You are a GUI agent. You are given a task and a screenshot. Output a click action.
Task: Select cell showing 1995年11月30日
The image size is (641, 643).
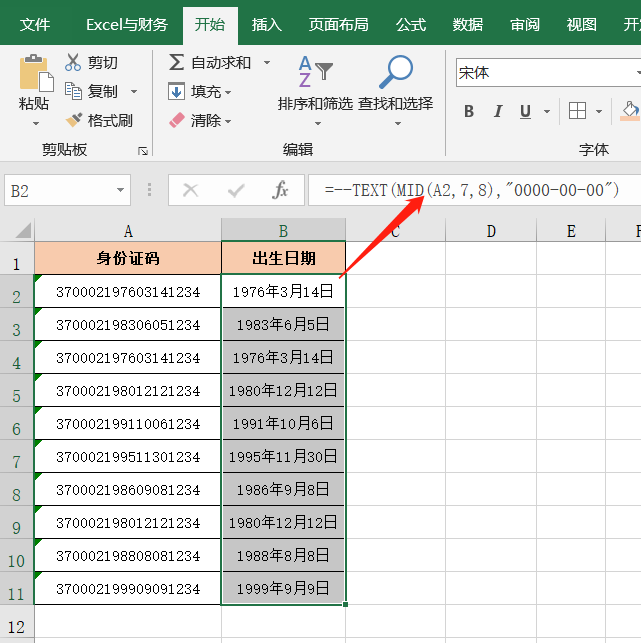click(283, 456)
